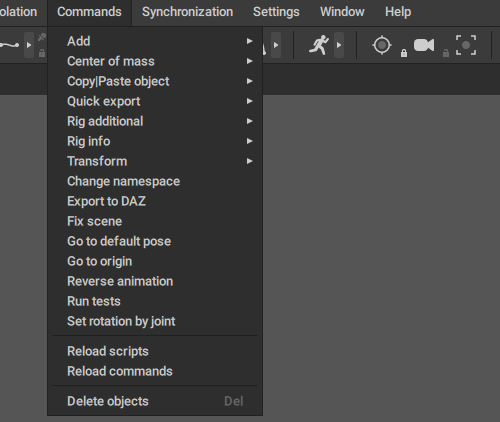
Task: Open the Synchronization menu
Action: pyautogui.click(x=187, y=12)
